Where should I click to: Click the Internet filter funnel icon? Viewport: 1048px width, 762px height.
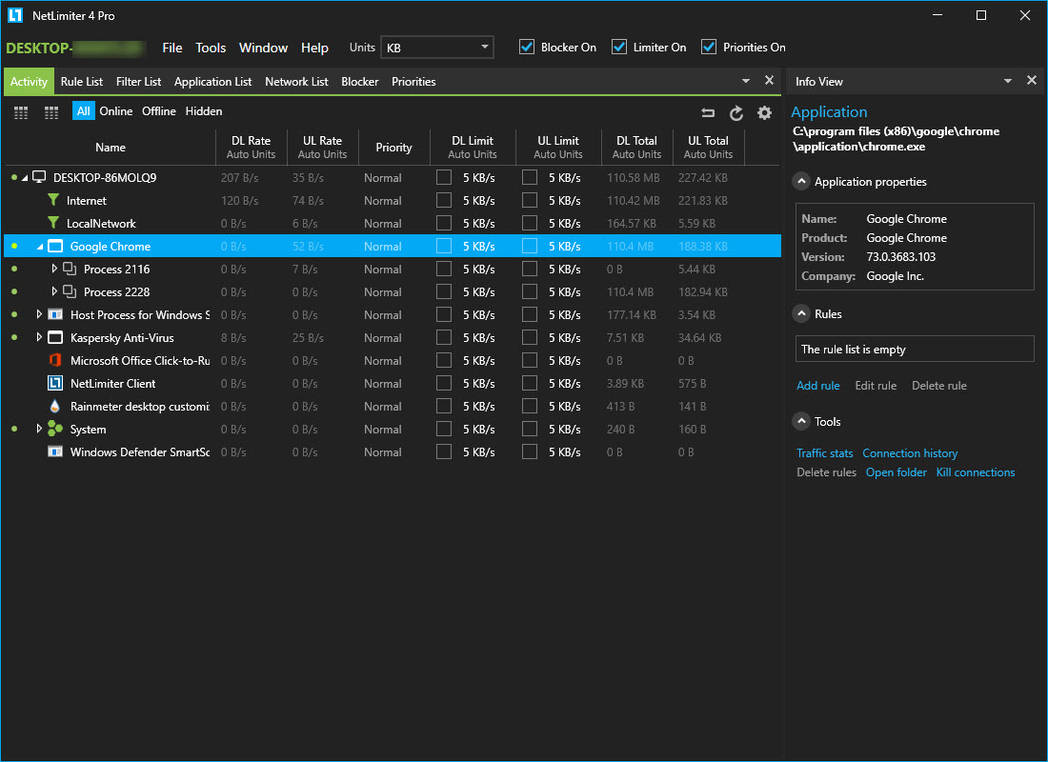point(53,200)
